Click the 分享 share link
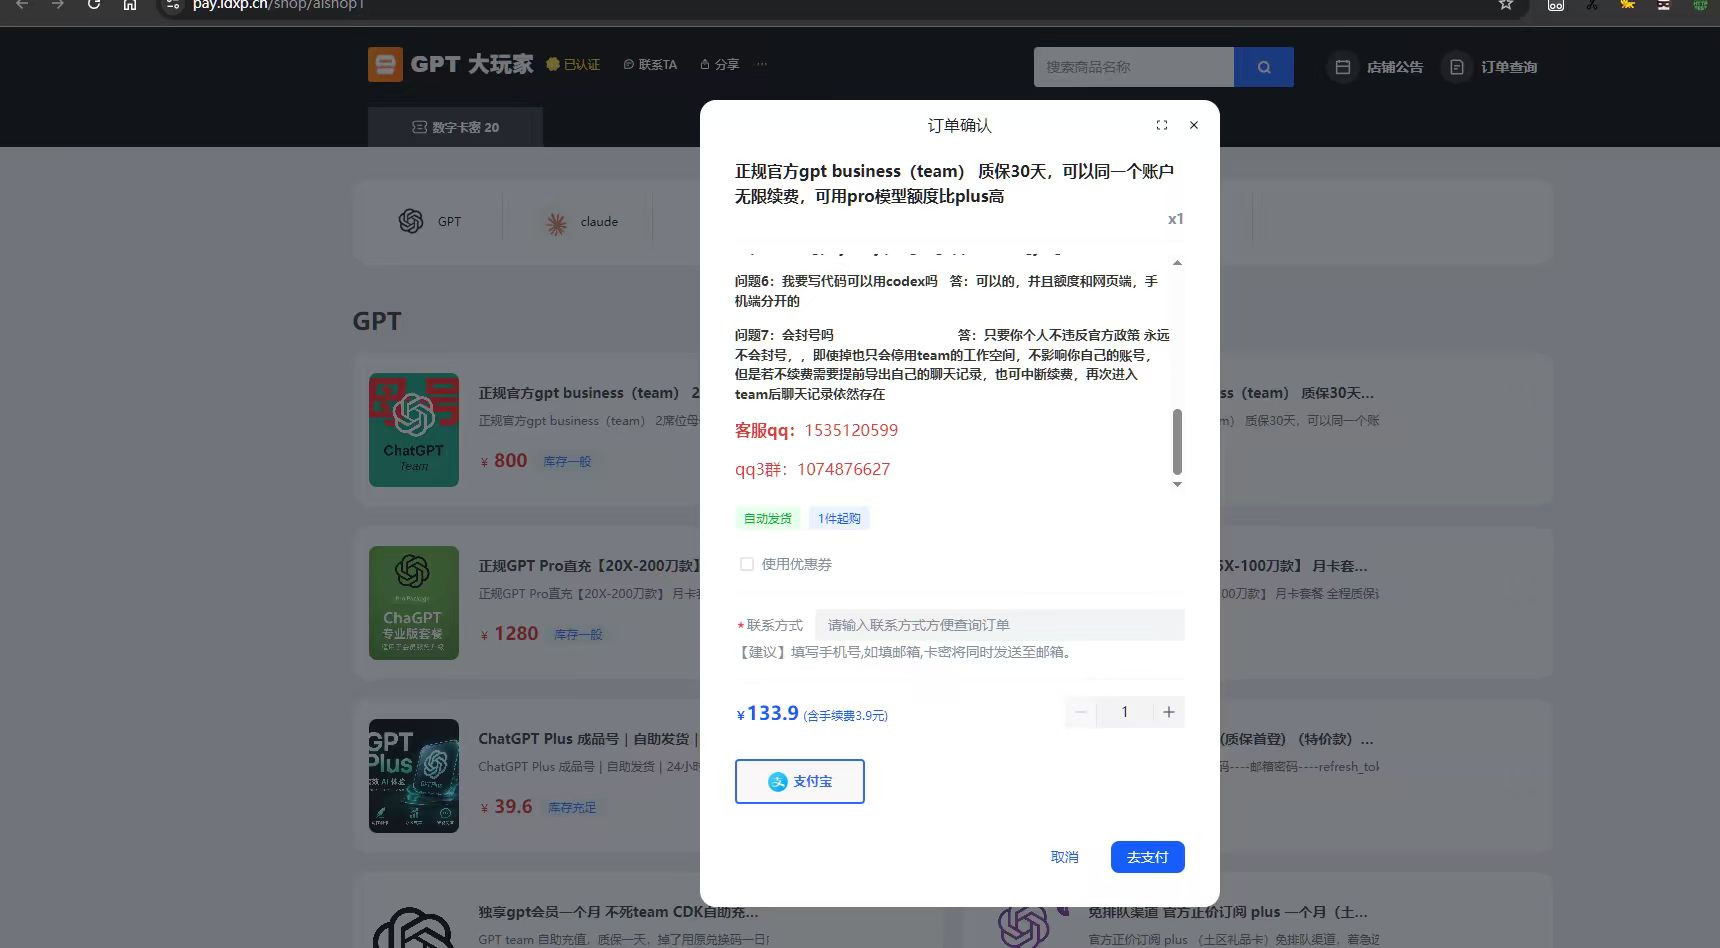 click(x=719, y=64)
